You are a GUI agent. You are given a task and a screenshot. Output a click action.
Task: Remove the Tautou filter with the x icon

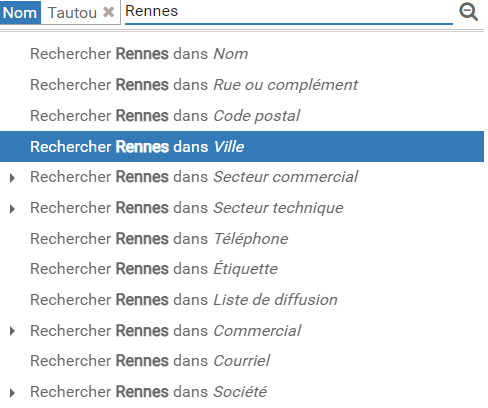[x=108, y=12]
